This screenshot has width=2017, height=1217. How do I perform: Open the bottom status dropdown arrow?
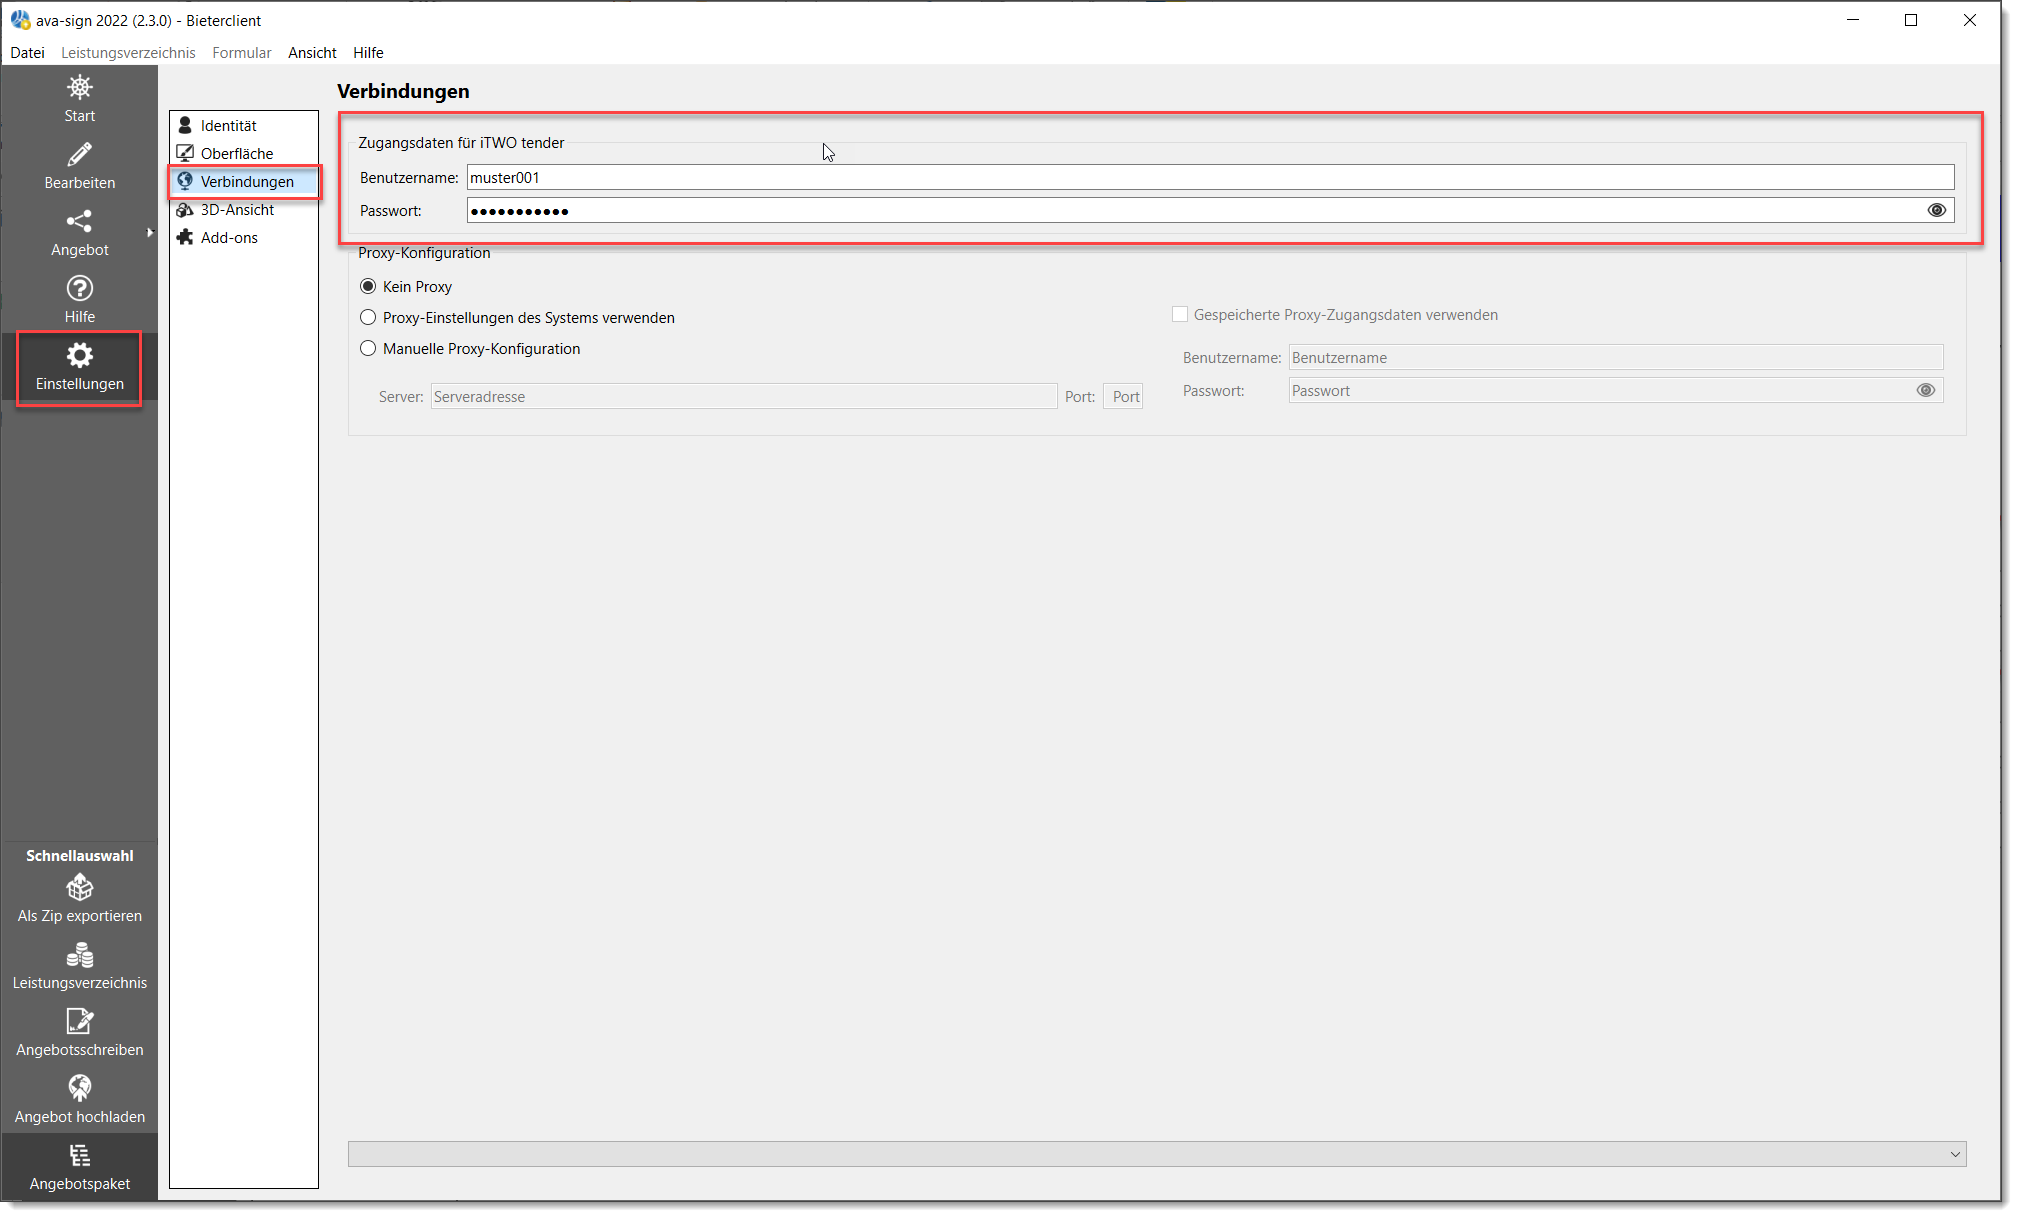click(x=1954, y=1154)
